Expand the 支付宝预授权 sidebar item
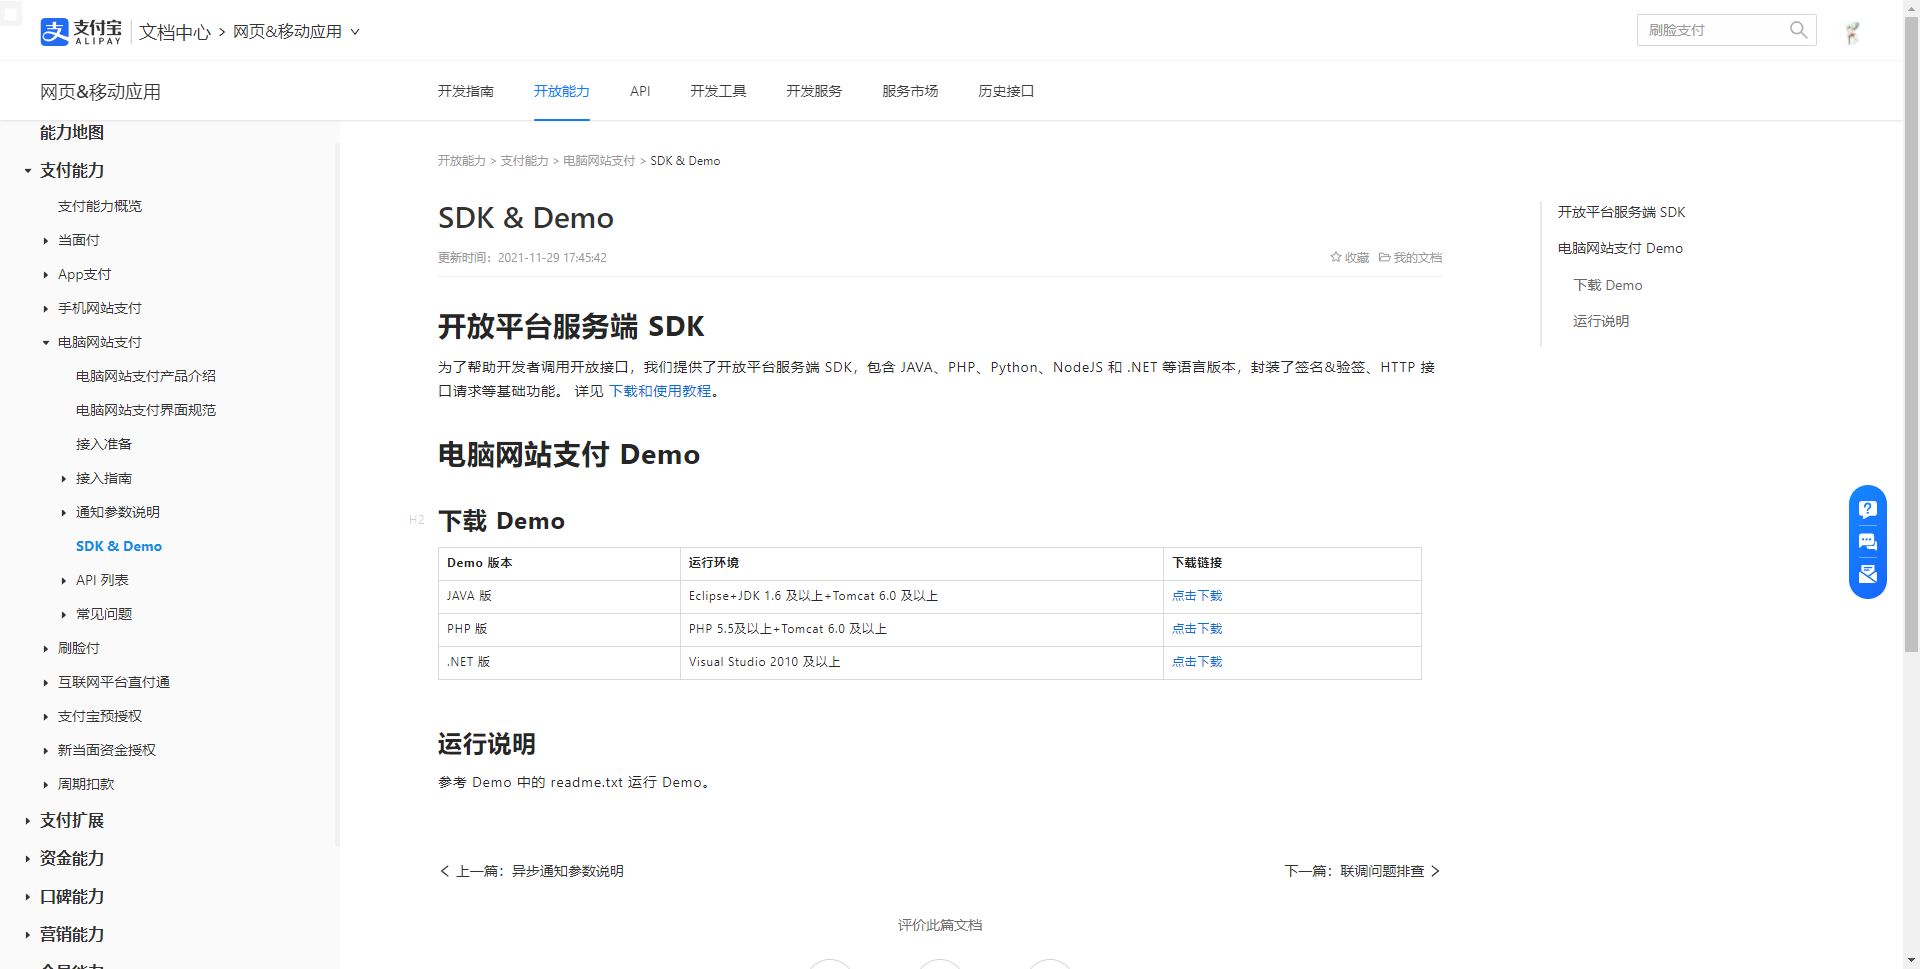The height and width of the screenshot is (969, 1920). (46, 717)
